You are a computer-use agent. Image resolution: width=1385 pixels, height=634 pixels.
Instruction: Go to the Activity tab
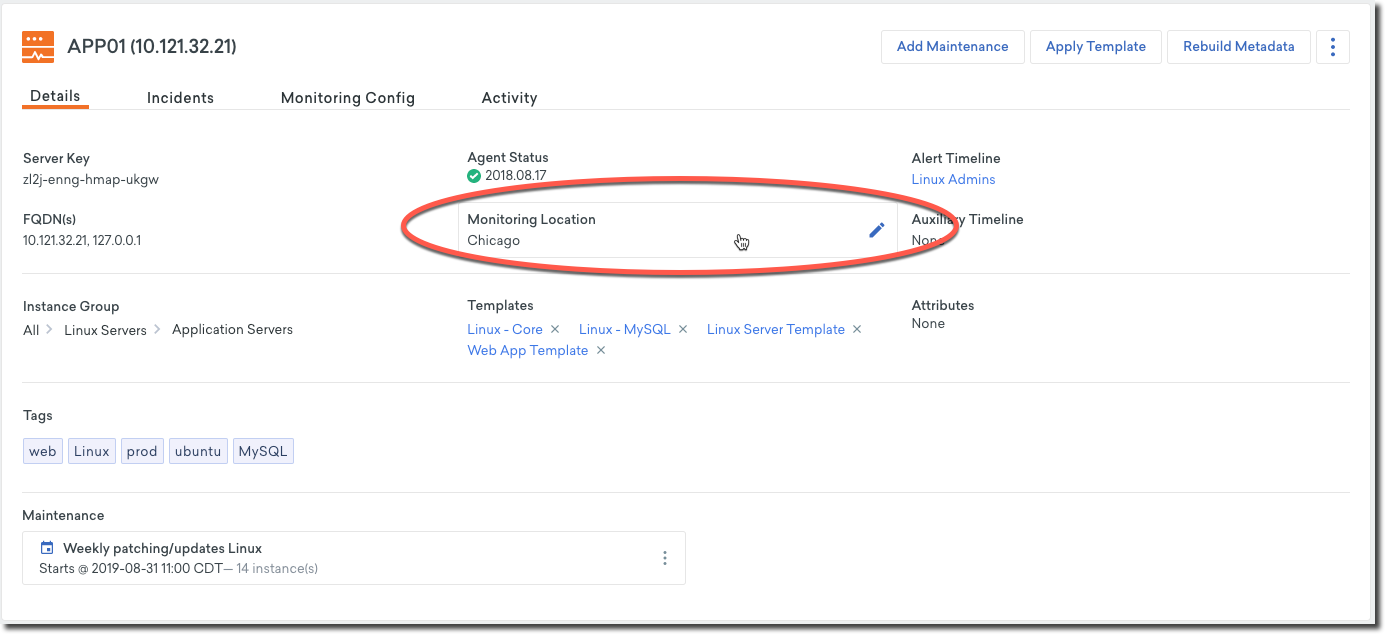(x=509, y=98)
